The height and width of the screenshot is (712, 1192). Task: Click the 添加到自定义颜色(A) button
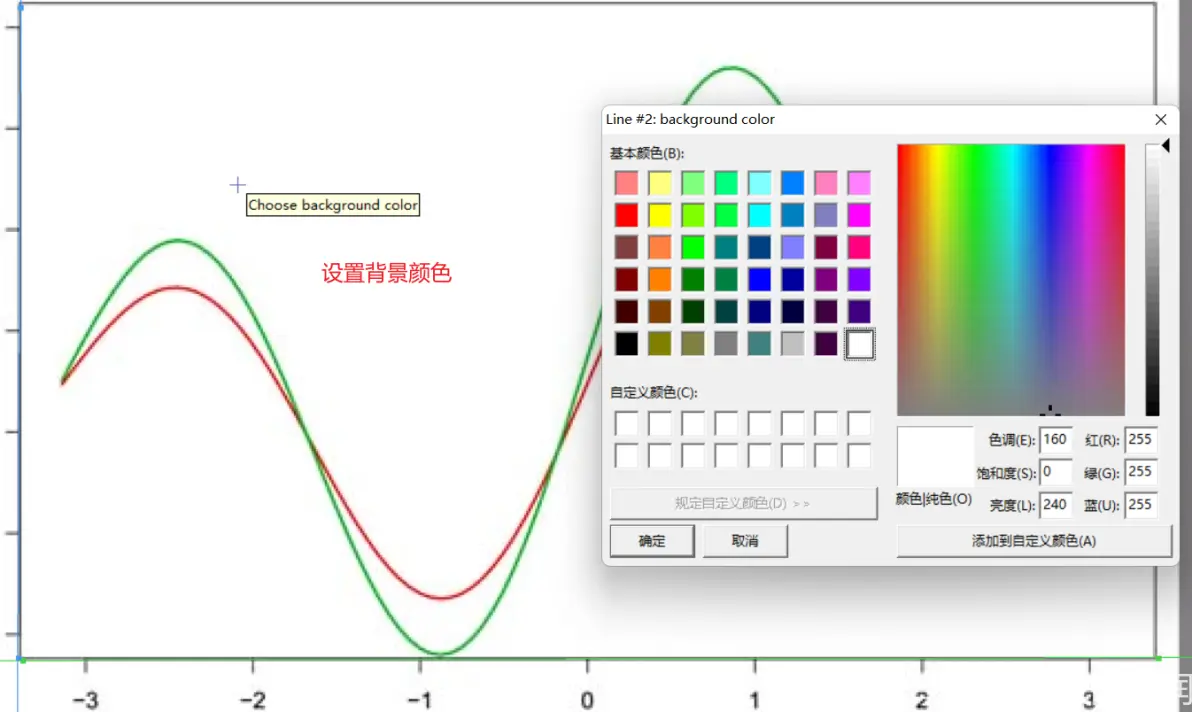[1034, 541]
